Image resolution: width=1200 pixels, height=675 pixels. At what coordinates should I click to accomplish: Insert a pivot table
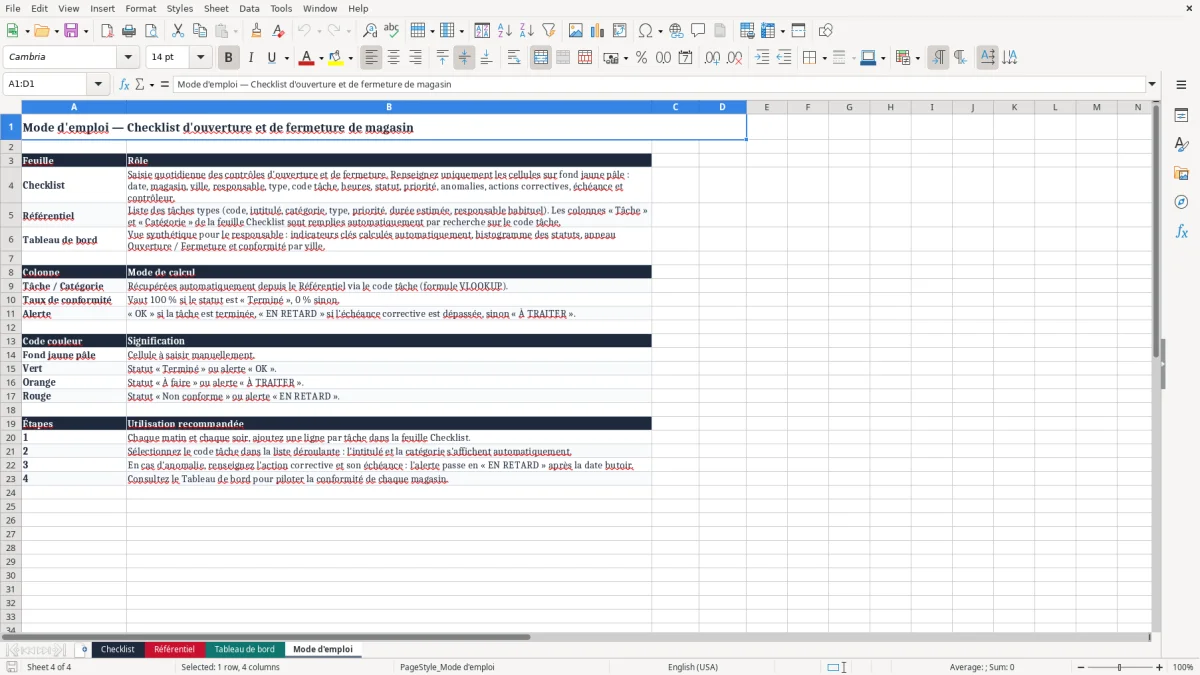619,31
